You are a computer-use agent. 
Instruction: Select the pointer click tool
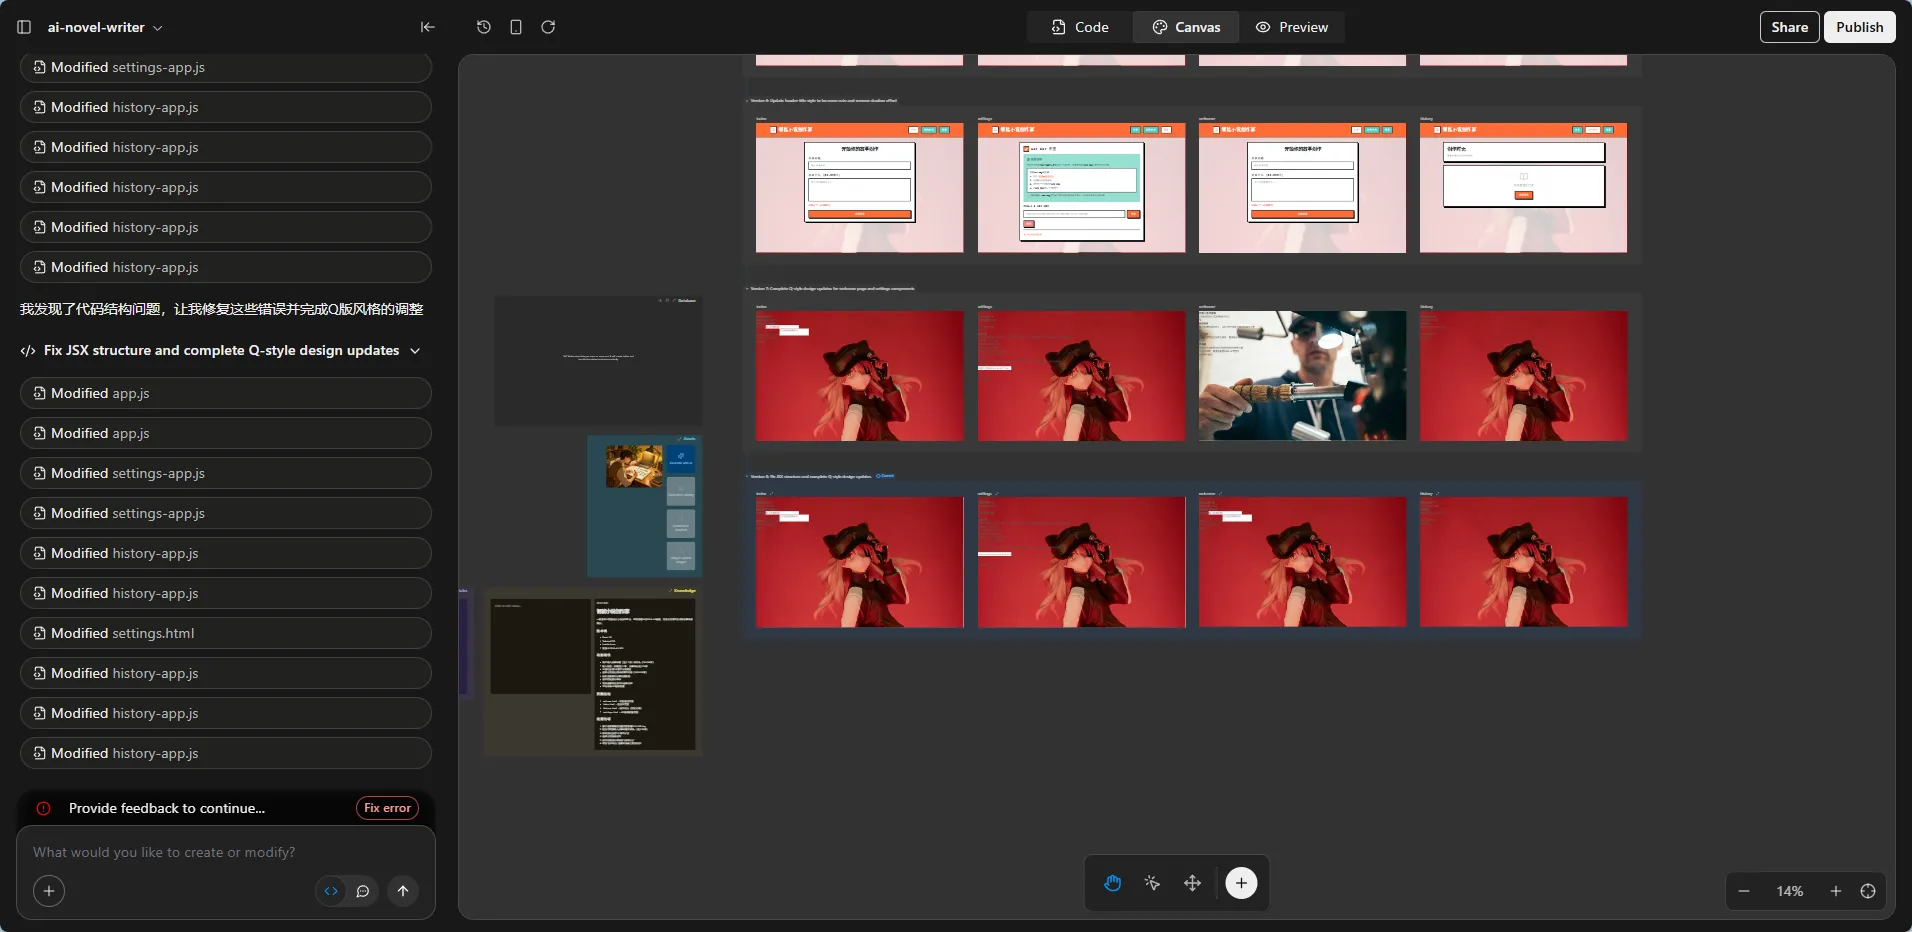pos(1152,883)
